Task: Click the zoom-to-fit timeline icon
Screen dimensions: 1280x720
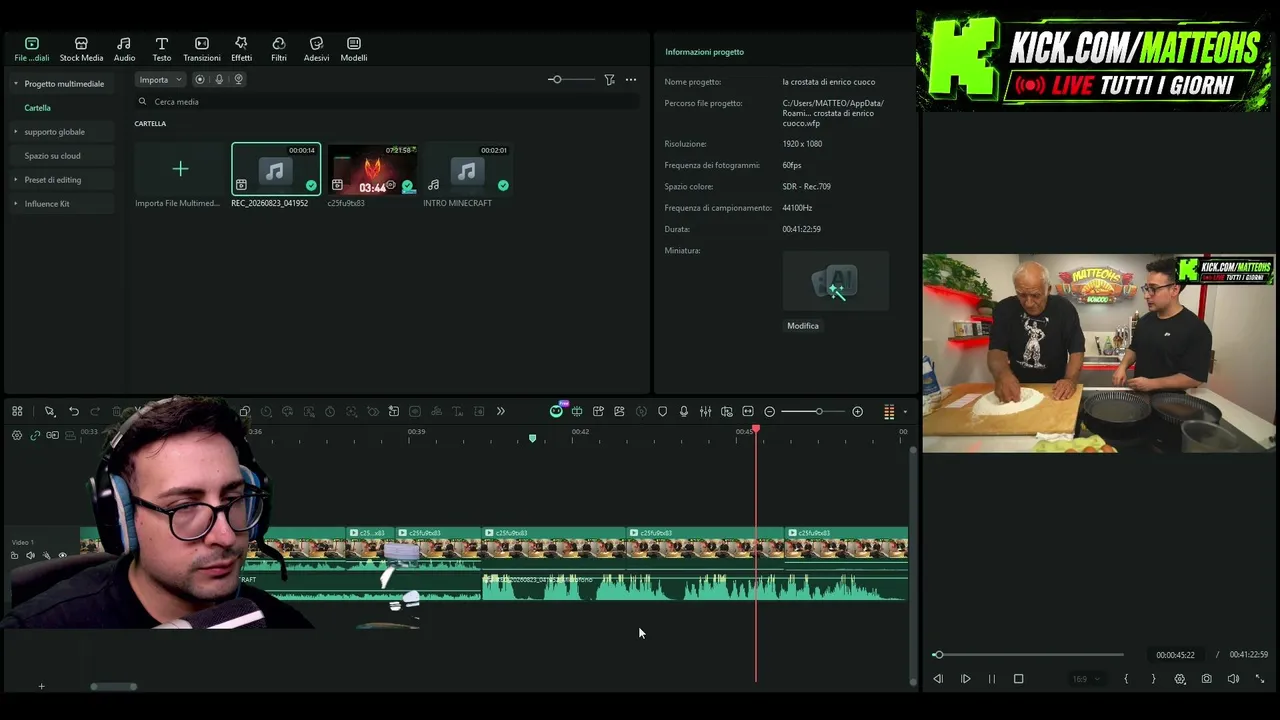Action: click(748, 411)
